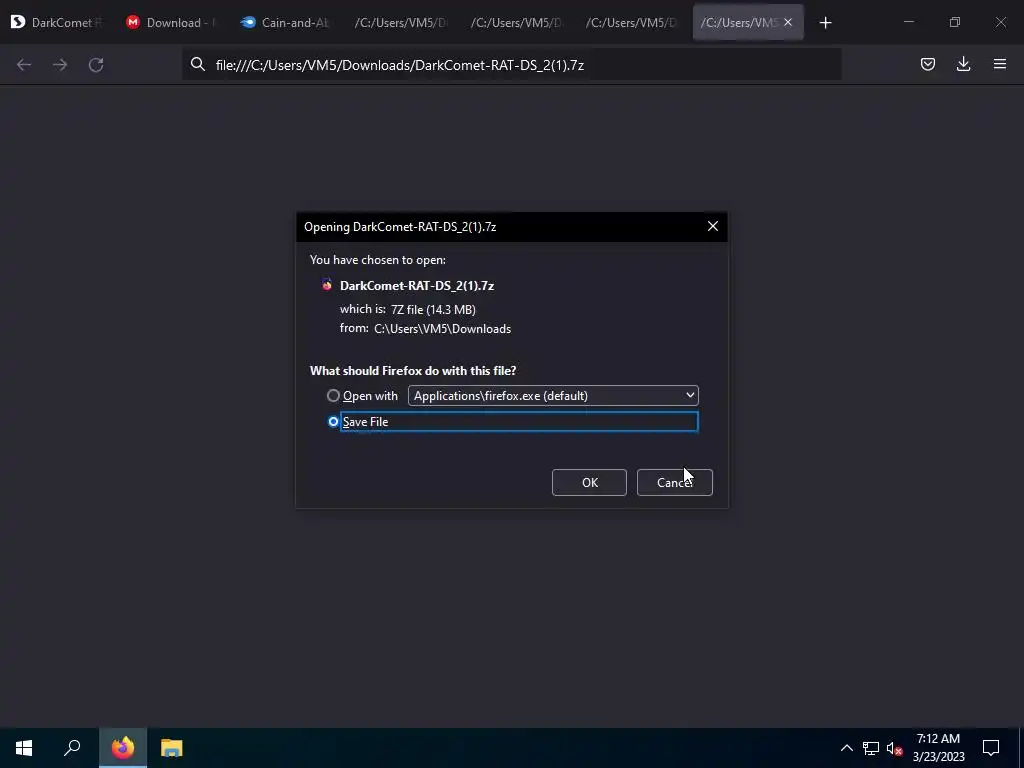Open a new tab with plus button

825,23
